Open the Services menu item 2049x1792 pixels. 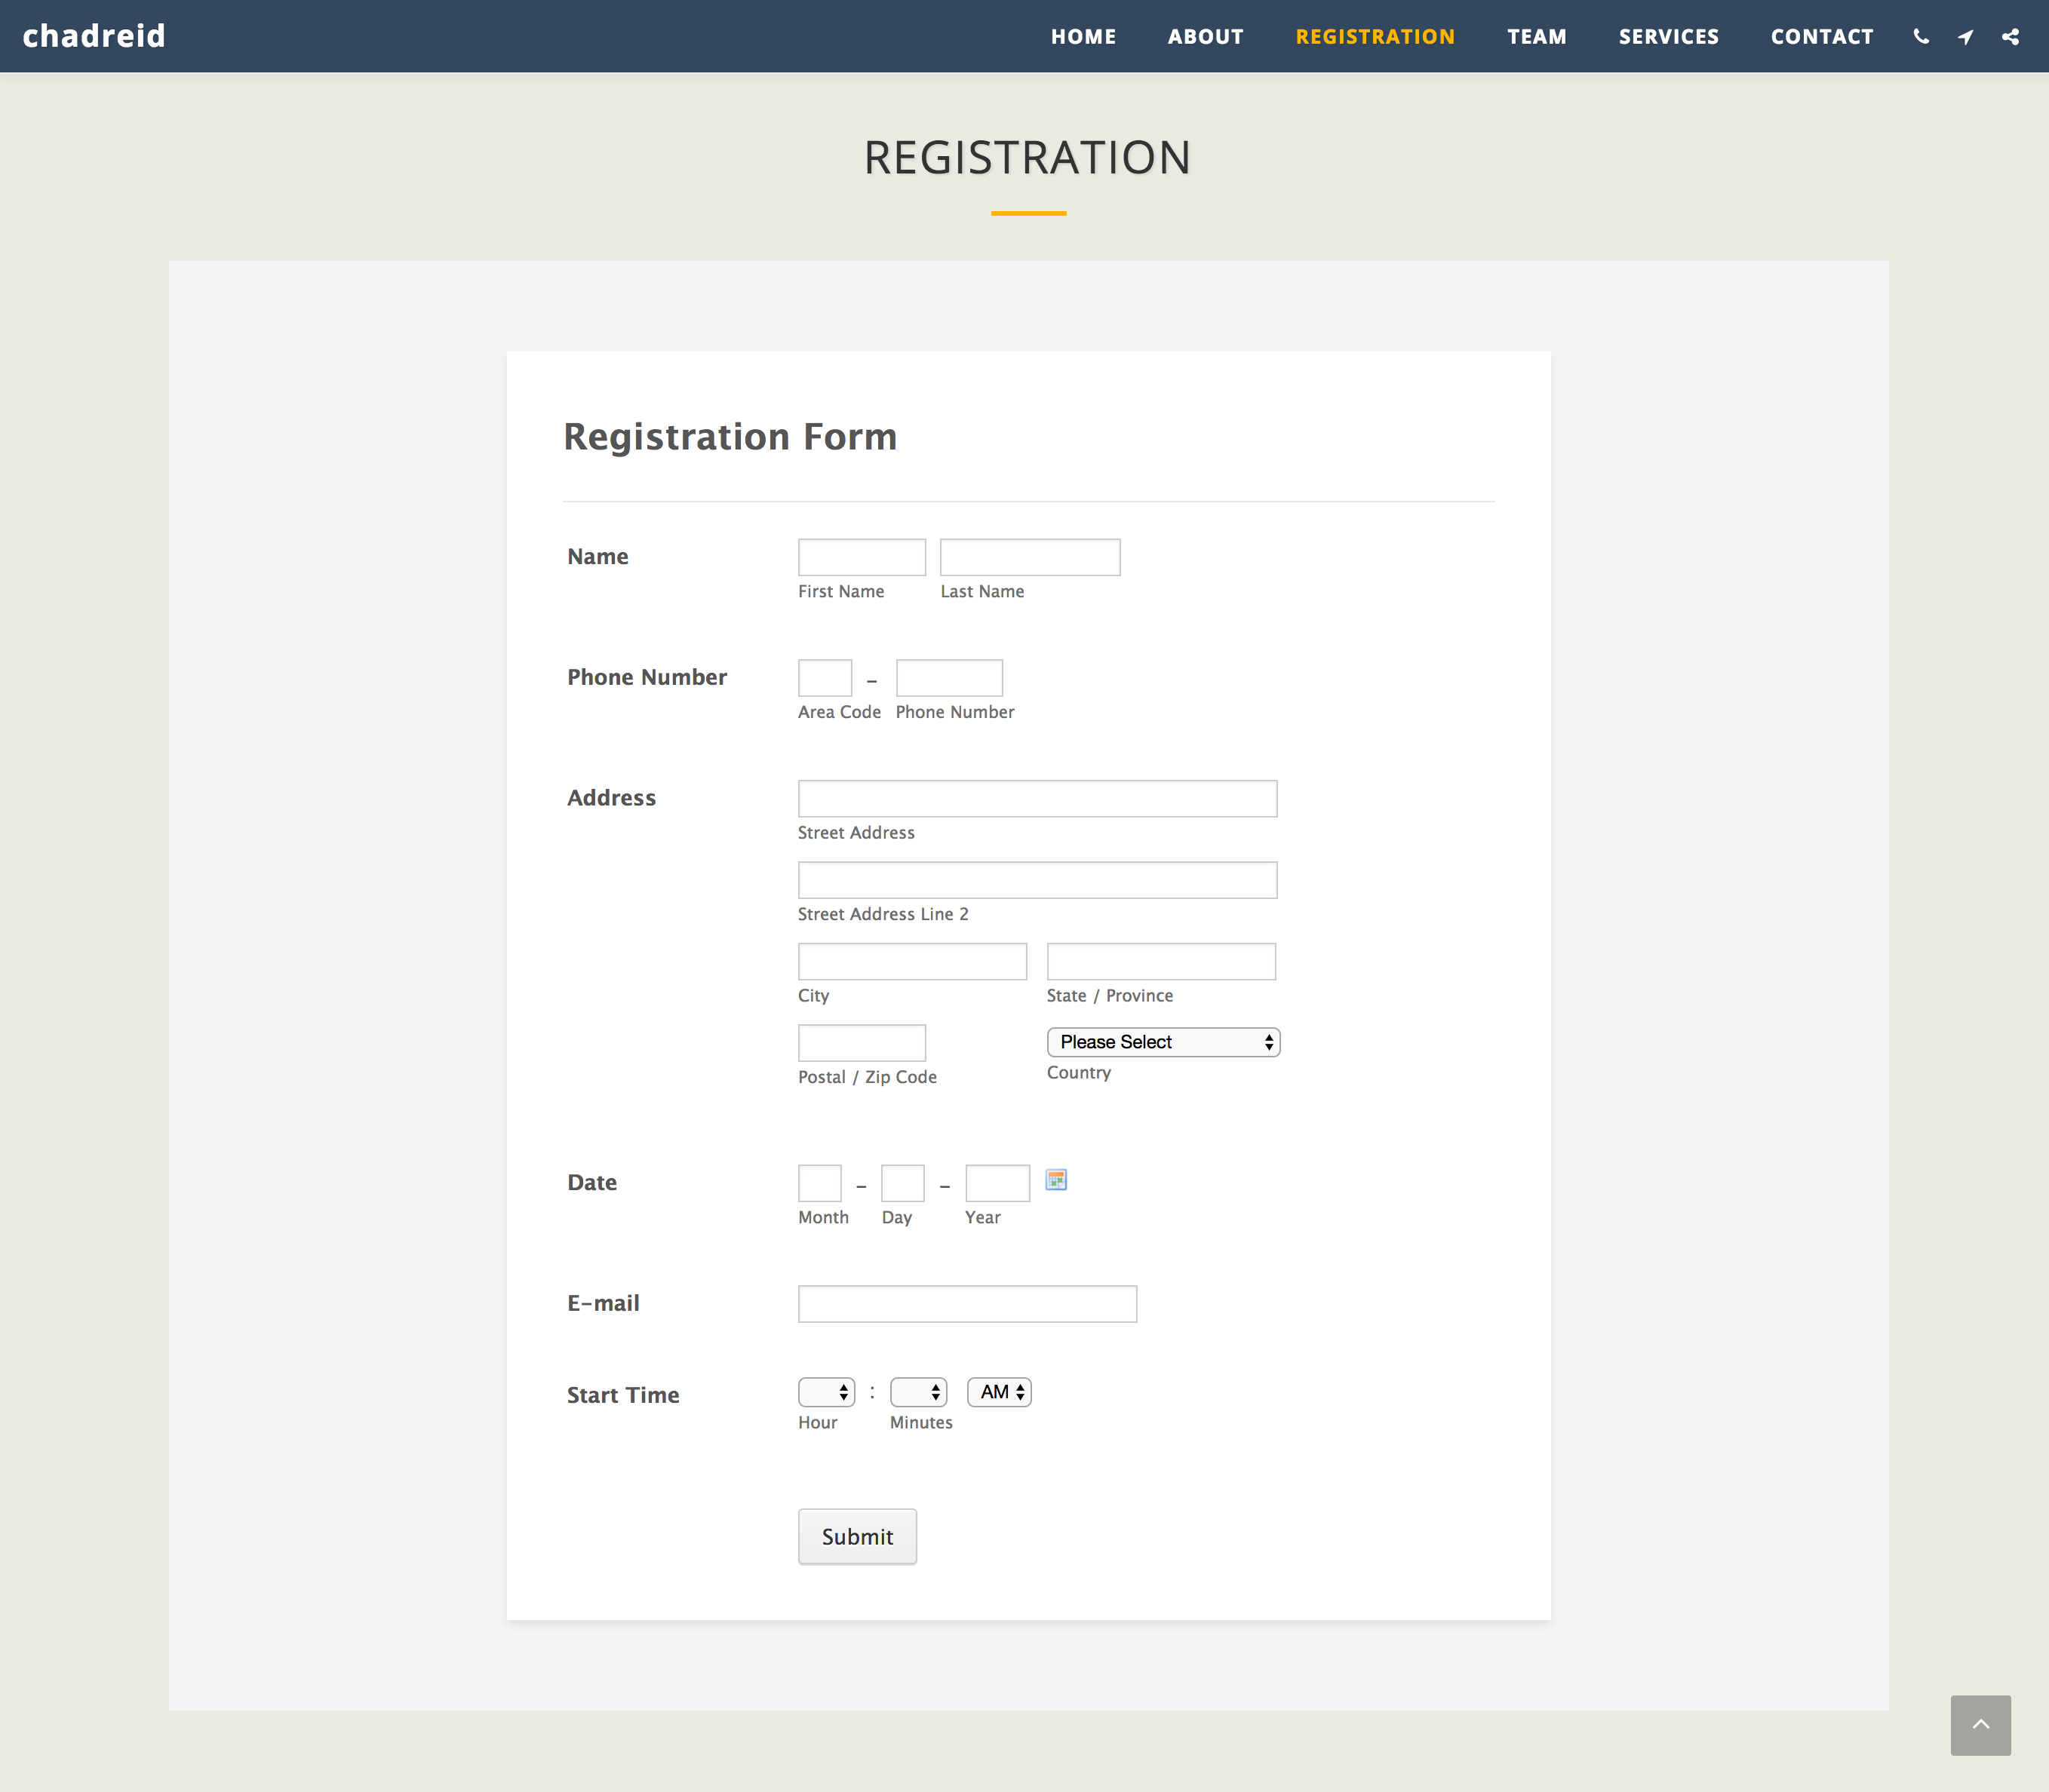tap(1668, 37)
